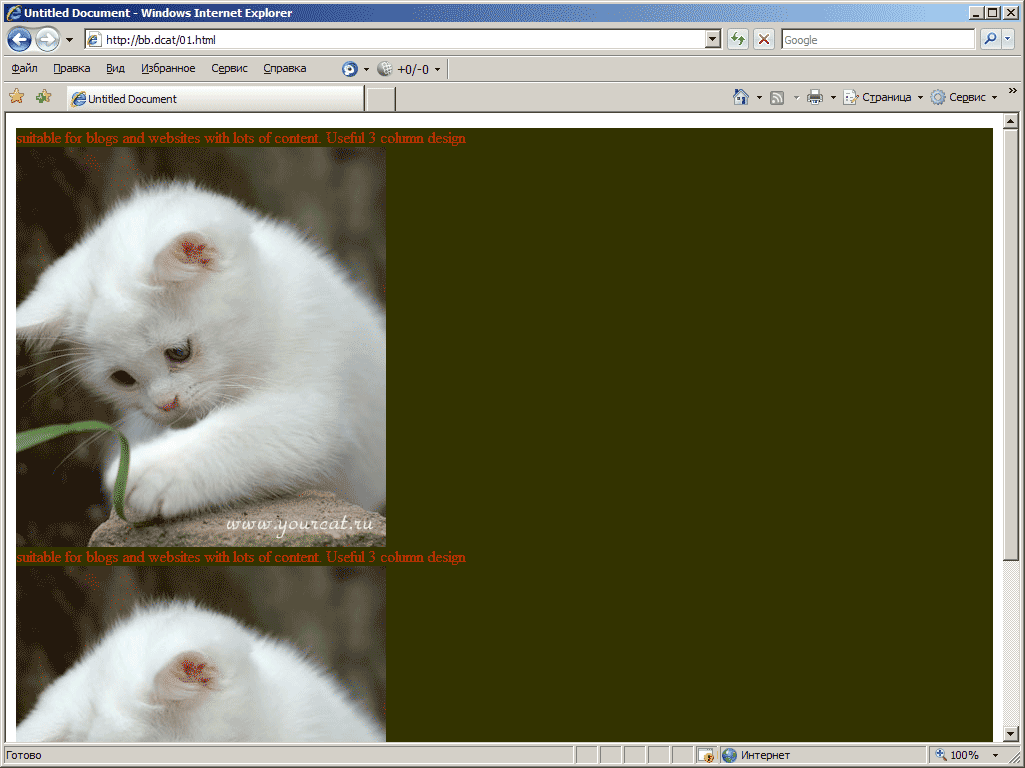Expand the blue add-on icon dropdown arrow
Screen dimensions: 1025x768
pos(366,69)
